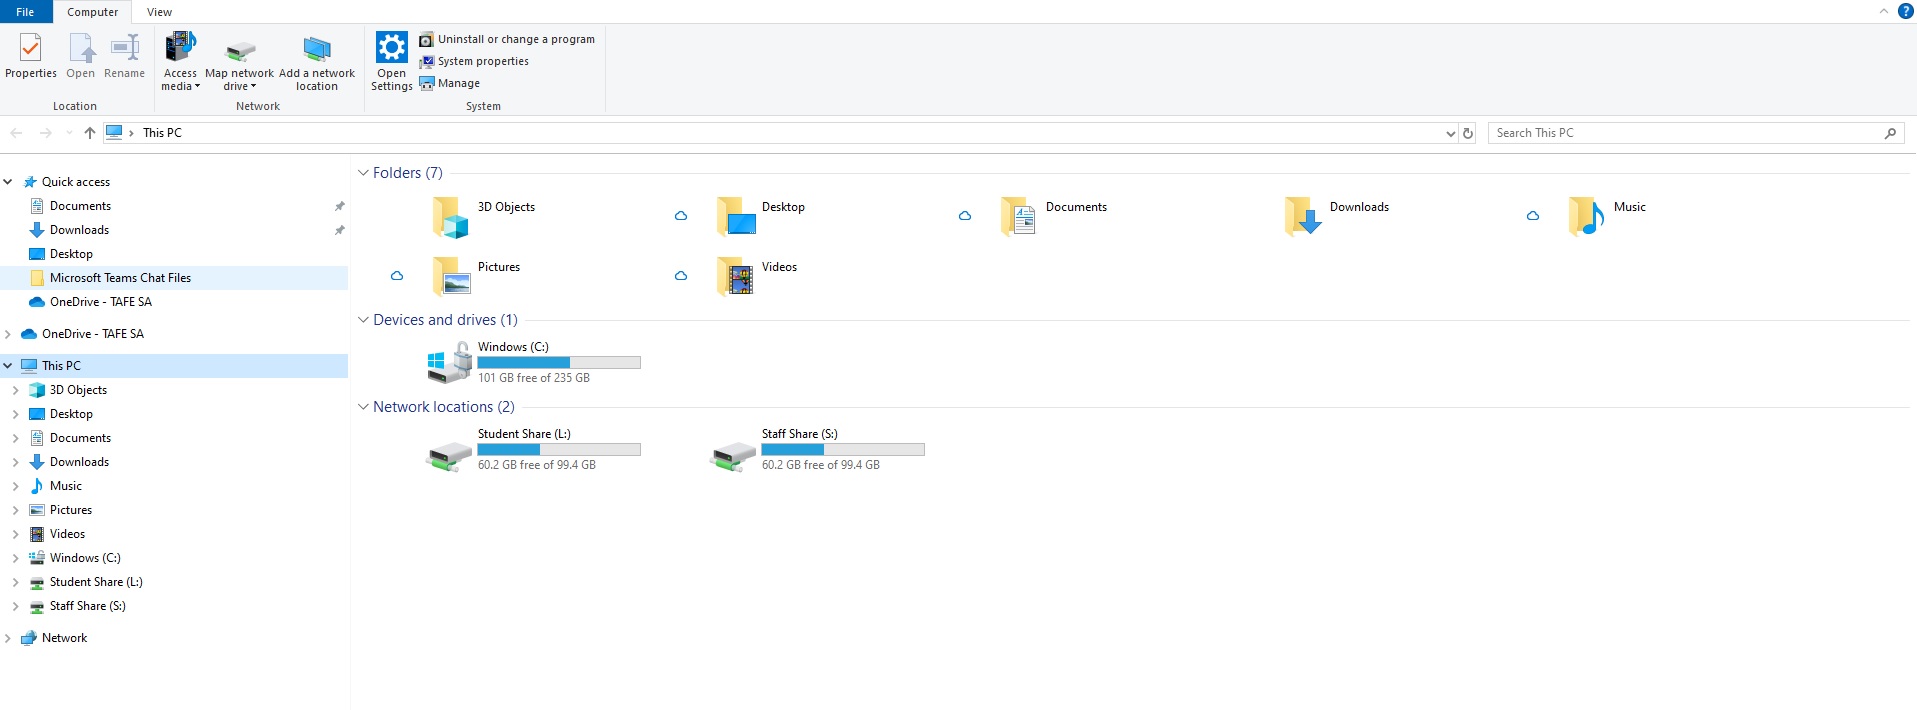This screenshot has height=710, width=1917.
Task: Open address bar history dropdown
Action: (1450, 133)
